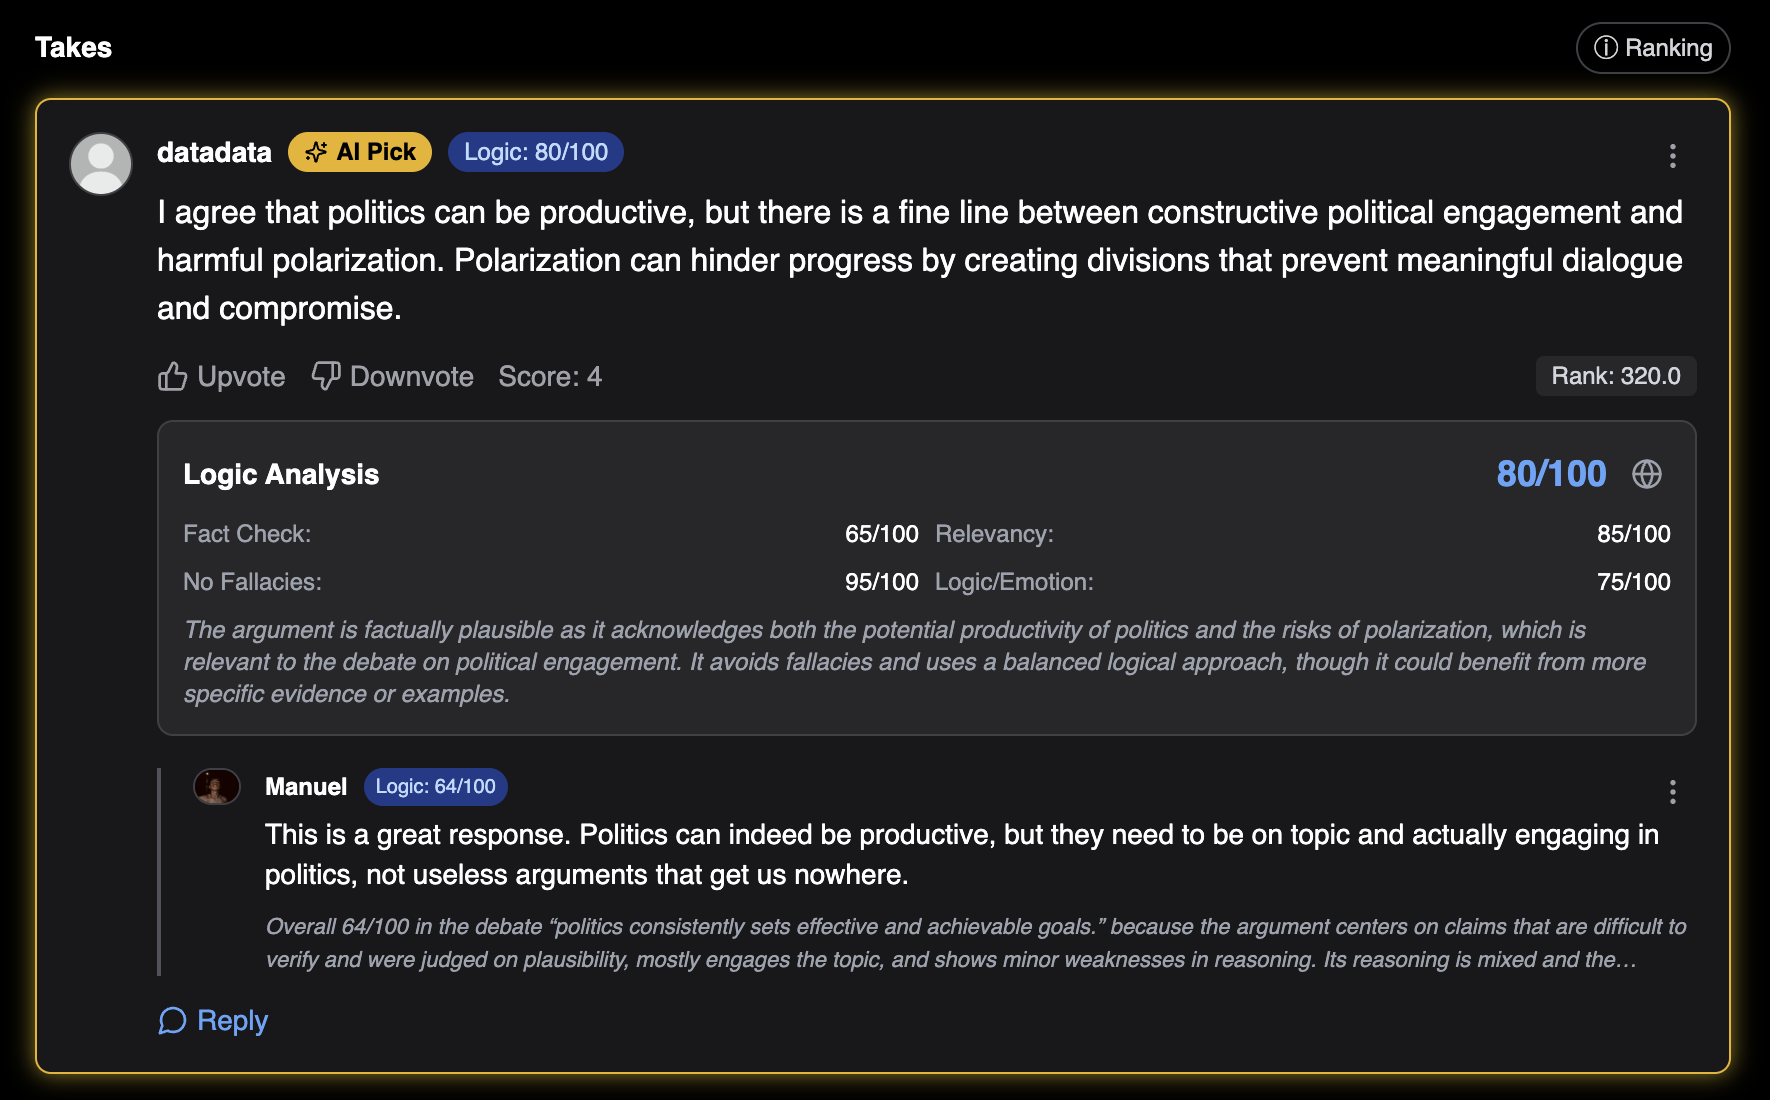This screenshot has height=1100, width=1770.
Task: Click datadata's avatar icon
Action: pyautogui.click(x=100, y=163)
